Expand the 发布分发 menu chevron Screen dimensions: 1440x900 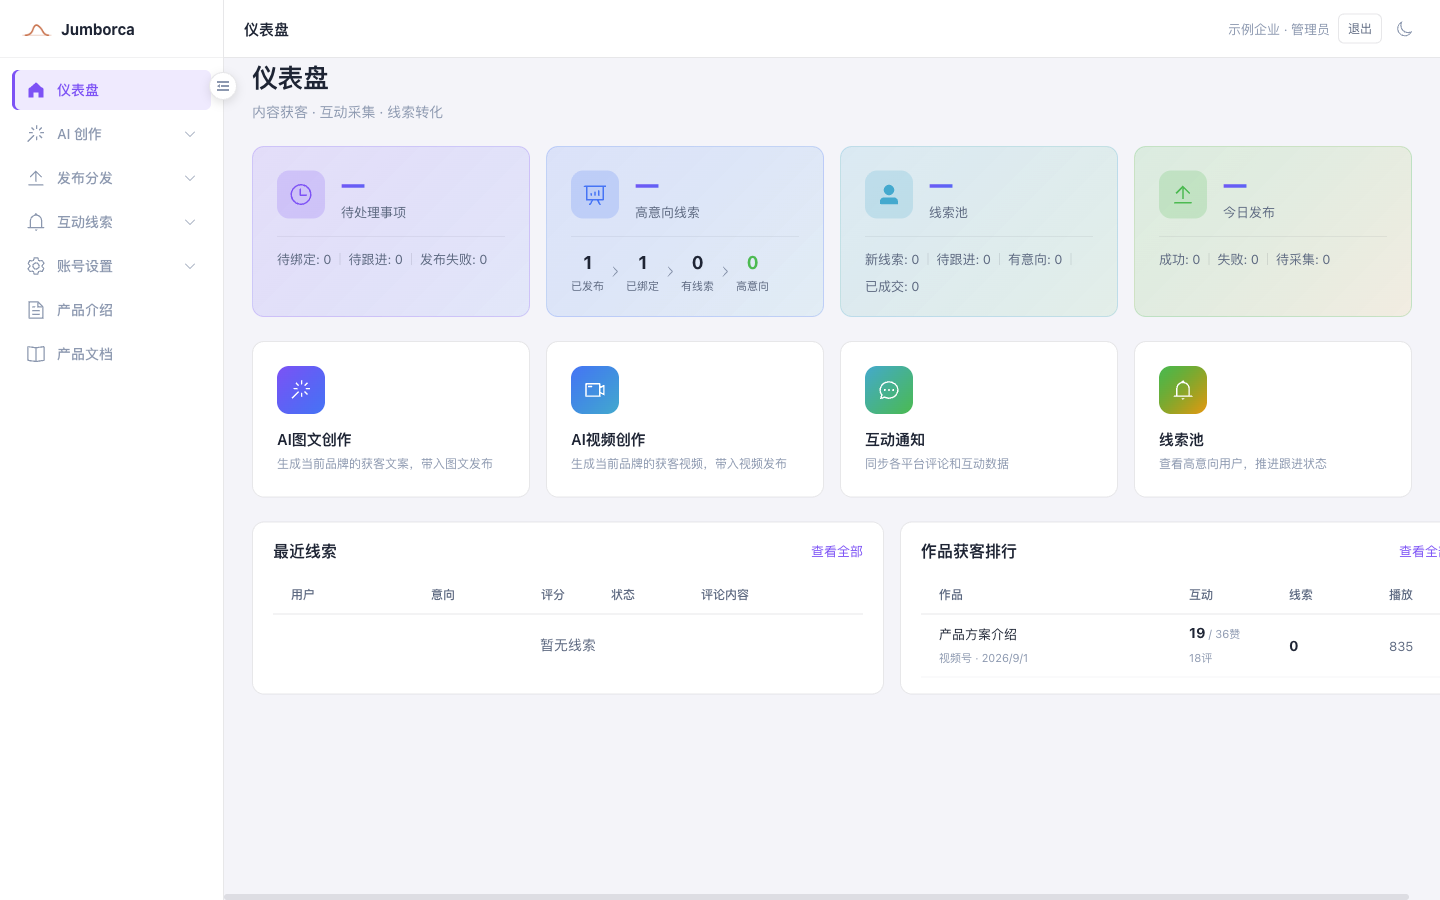pos(190,178)
